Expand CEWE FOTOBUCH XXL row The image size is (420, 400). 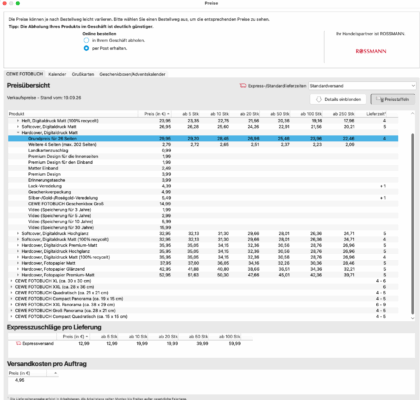tap(11, 287)
